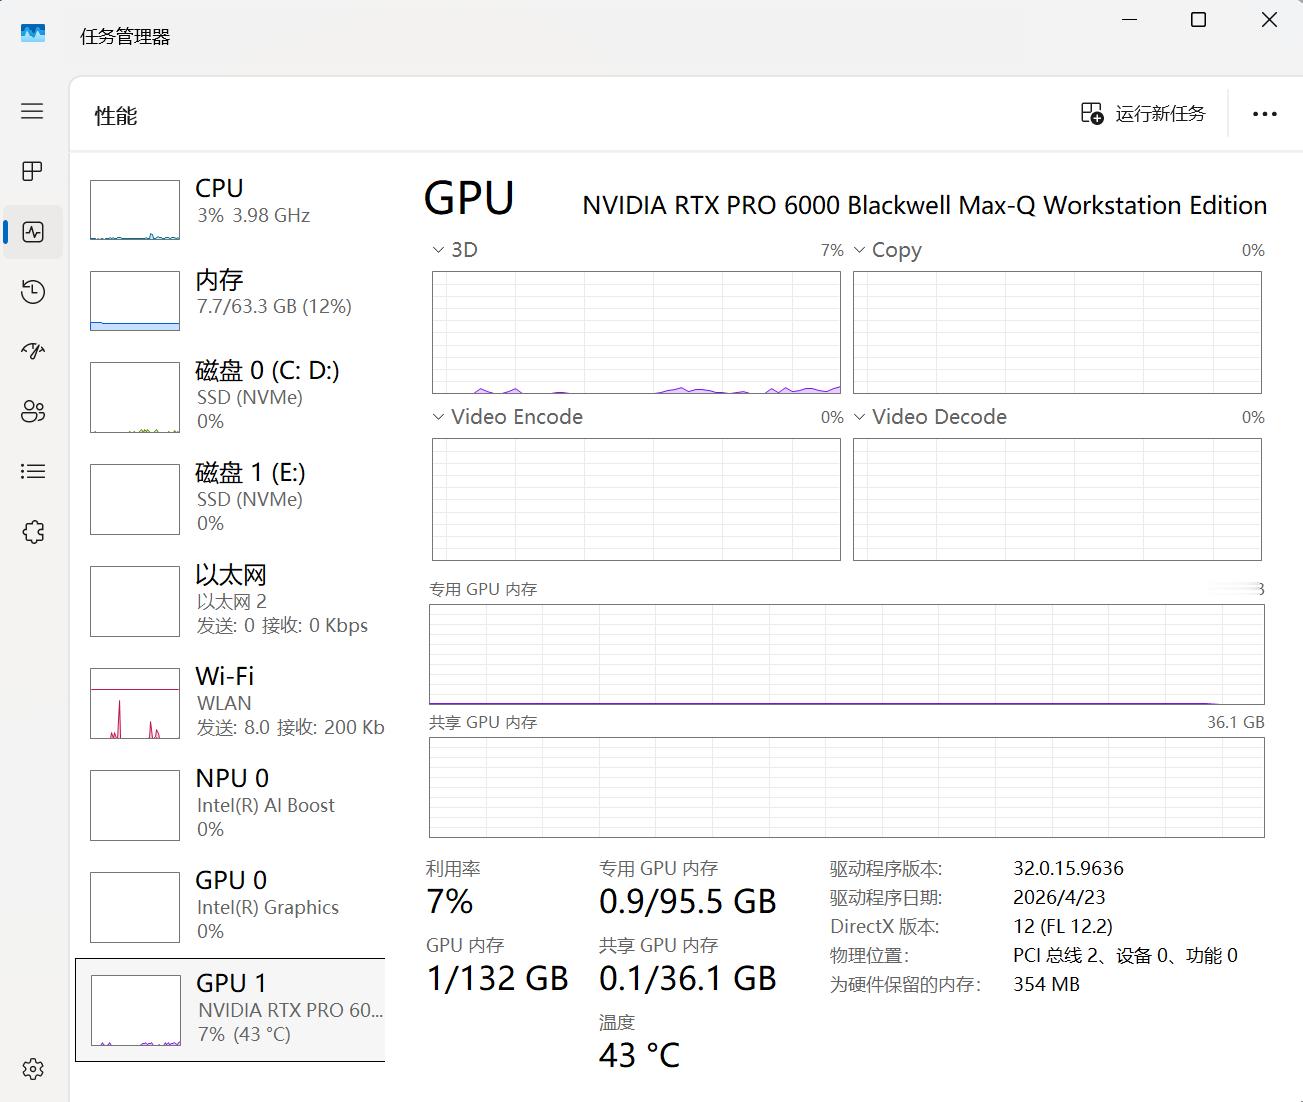Click the 0.1/36.1 GB shared memory value
The height and width of the screenshot is (1102, 1303).
click(688, 978)
